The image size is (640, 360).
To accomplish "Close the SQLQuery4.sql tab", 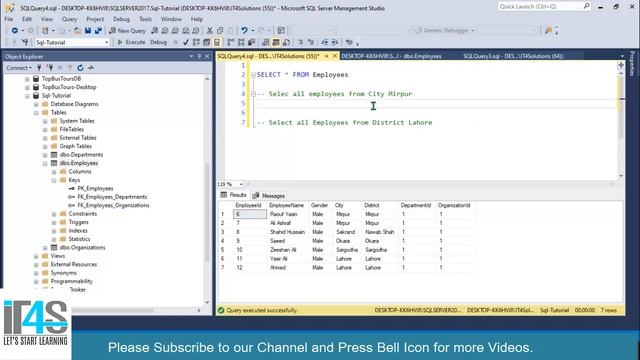I will coord(335,56).
